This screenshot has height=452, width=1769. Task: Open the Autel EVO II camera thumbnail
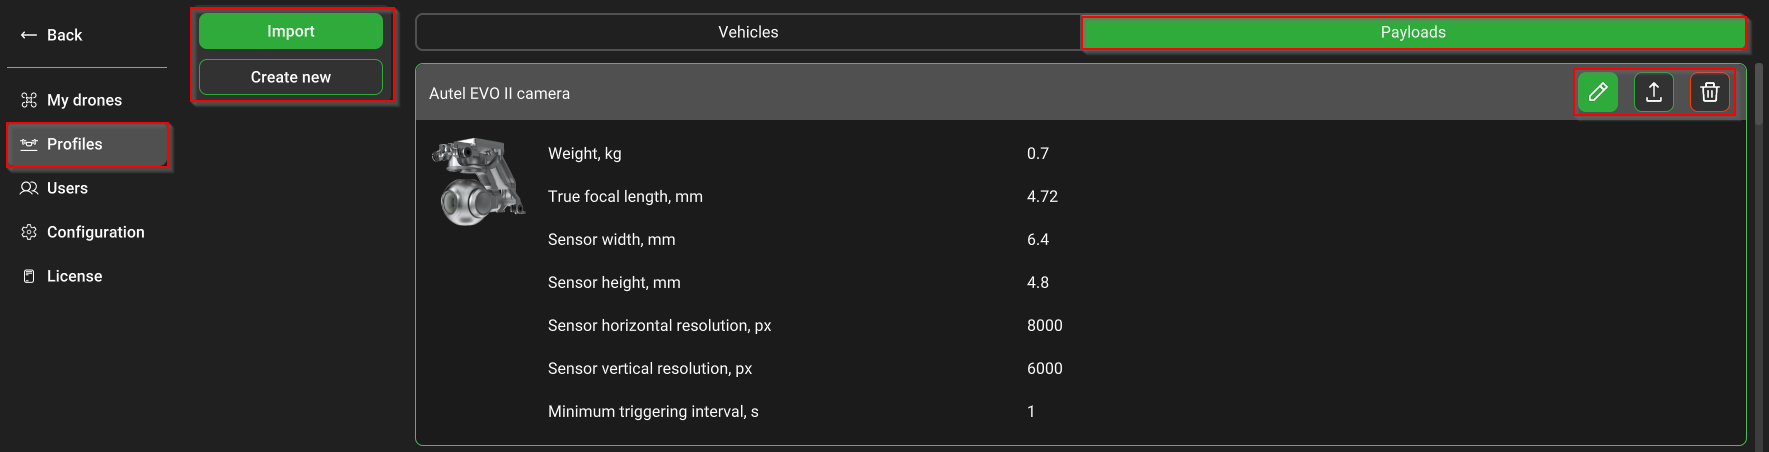click(478, 182)
